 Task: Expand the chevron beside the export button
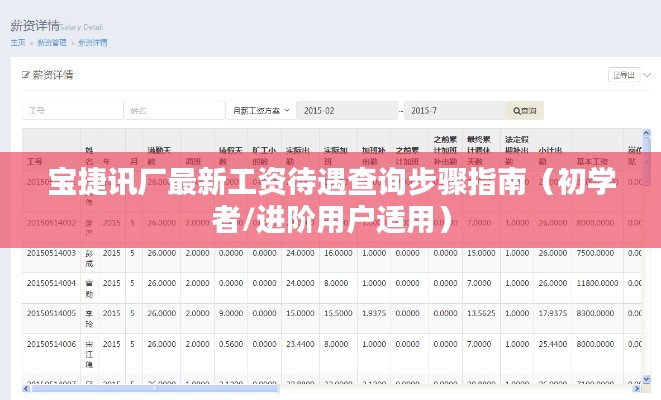(x=647, y=75)
